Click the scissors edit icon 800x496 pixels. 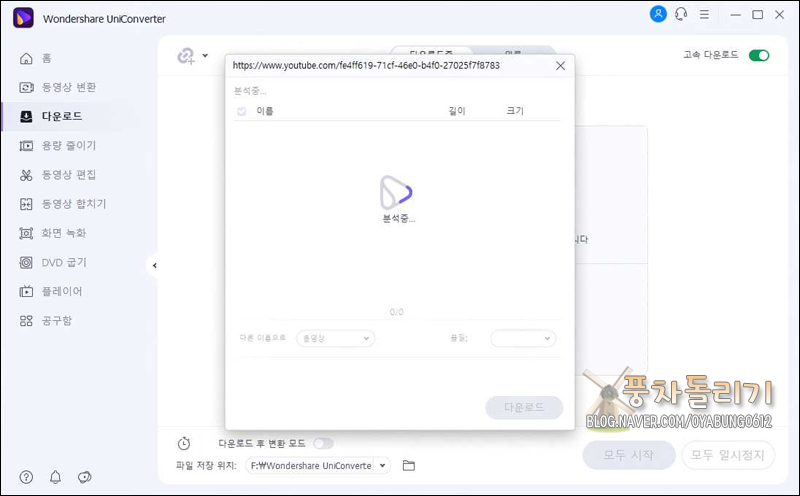(x=26, y=175)
